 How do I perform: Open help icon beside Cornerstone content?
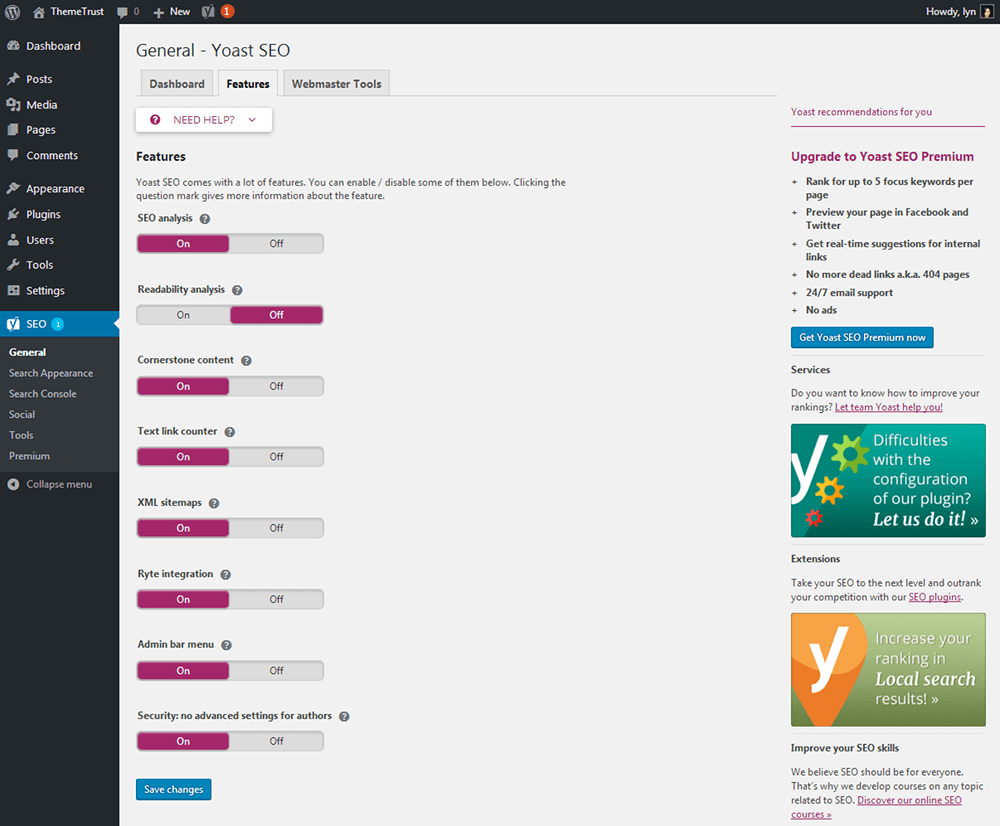pyautogui.click(x=246, y=361)
